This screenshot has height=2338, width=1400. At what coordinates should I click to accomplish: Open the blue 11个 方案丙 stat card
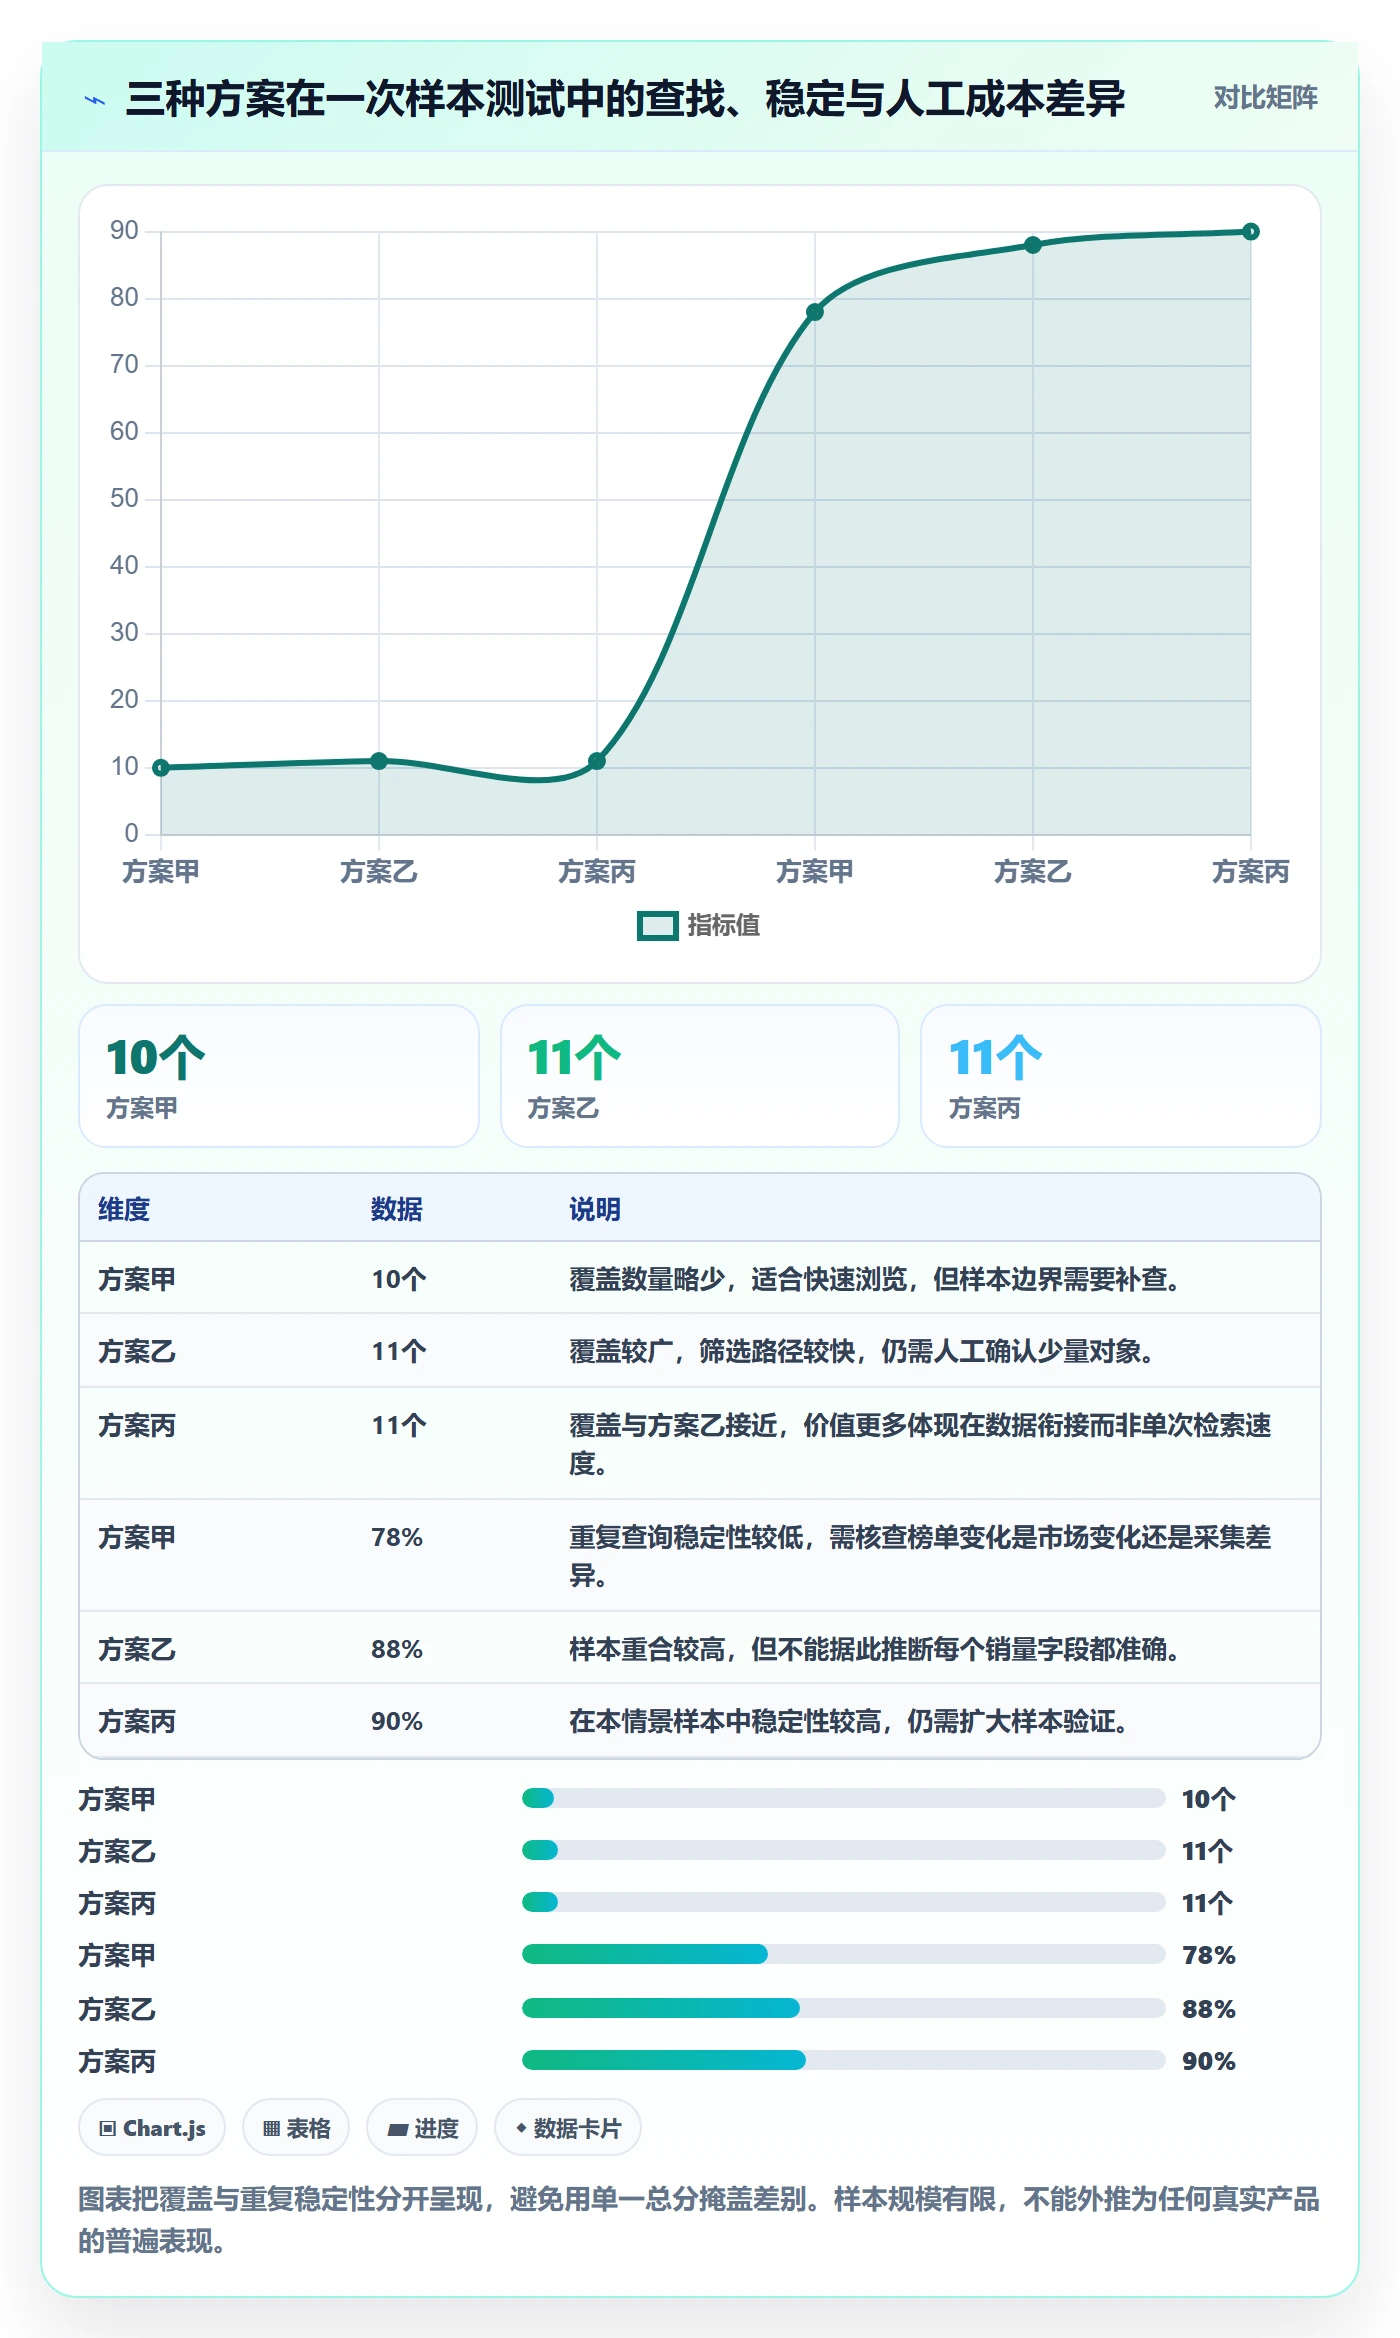click(1121, 1076)
